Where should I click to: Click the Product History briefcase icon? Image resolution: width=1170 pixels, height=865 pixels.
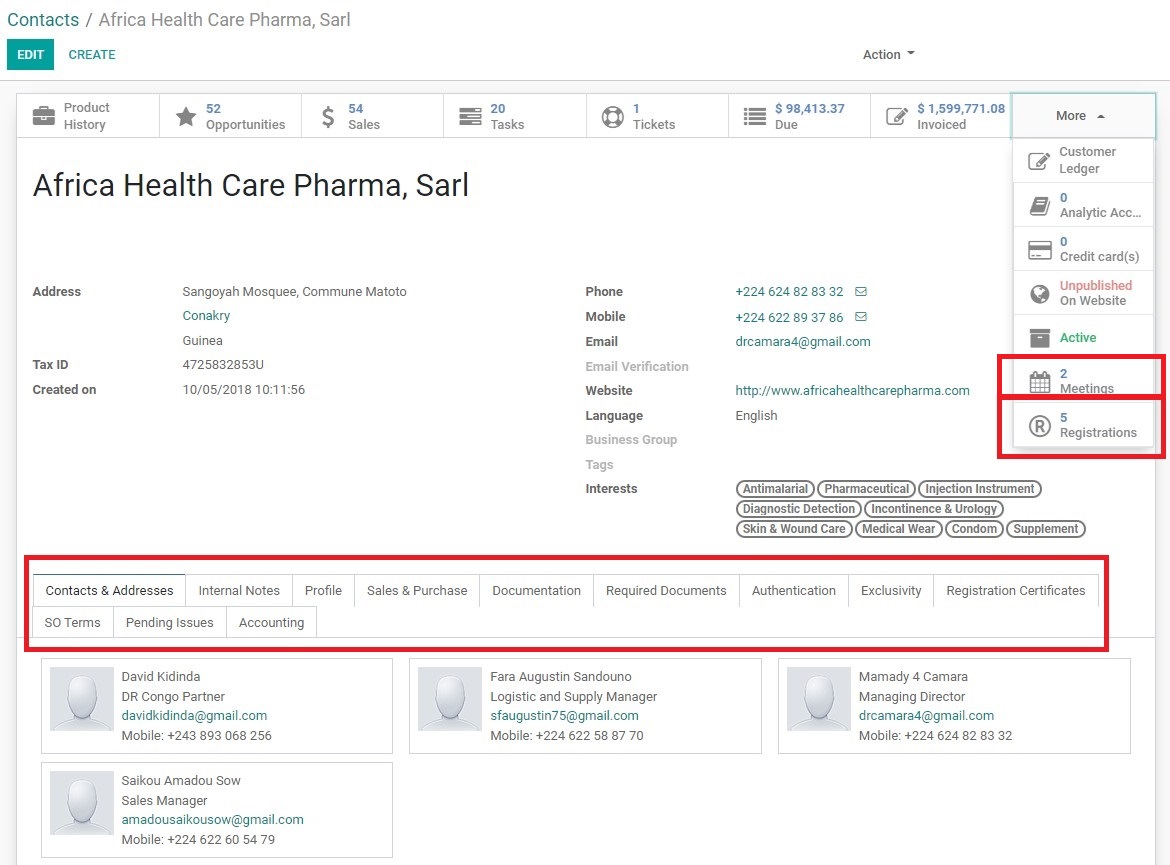(x=44, y=116)
